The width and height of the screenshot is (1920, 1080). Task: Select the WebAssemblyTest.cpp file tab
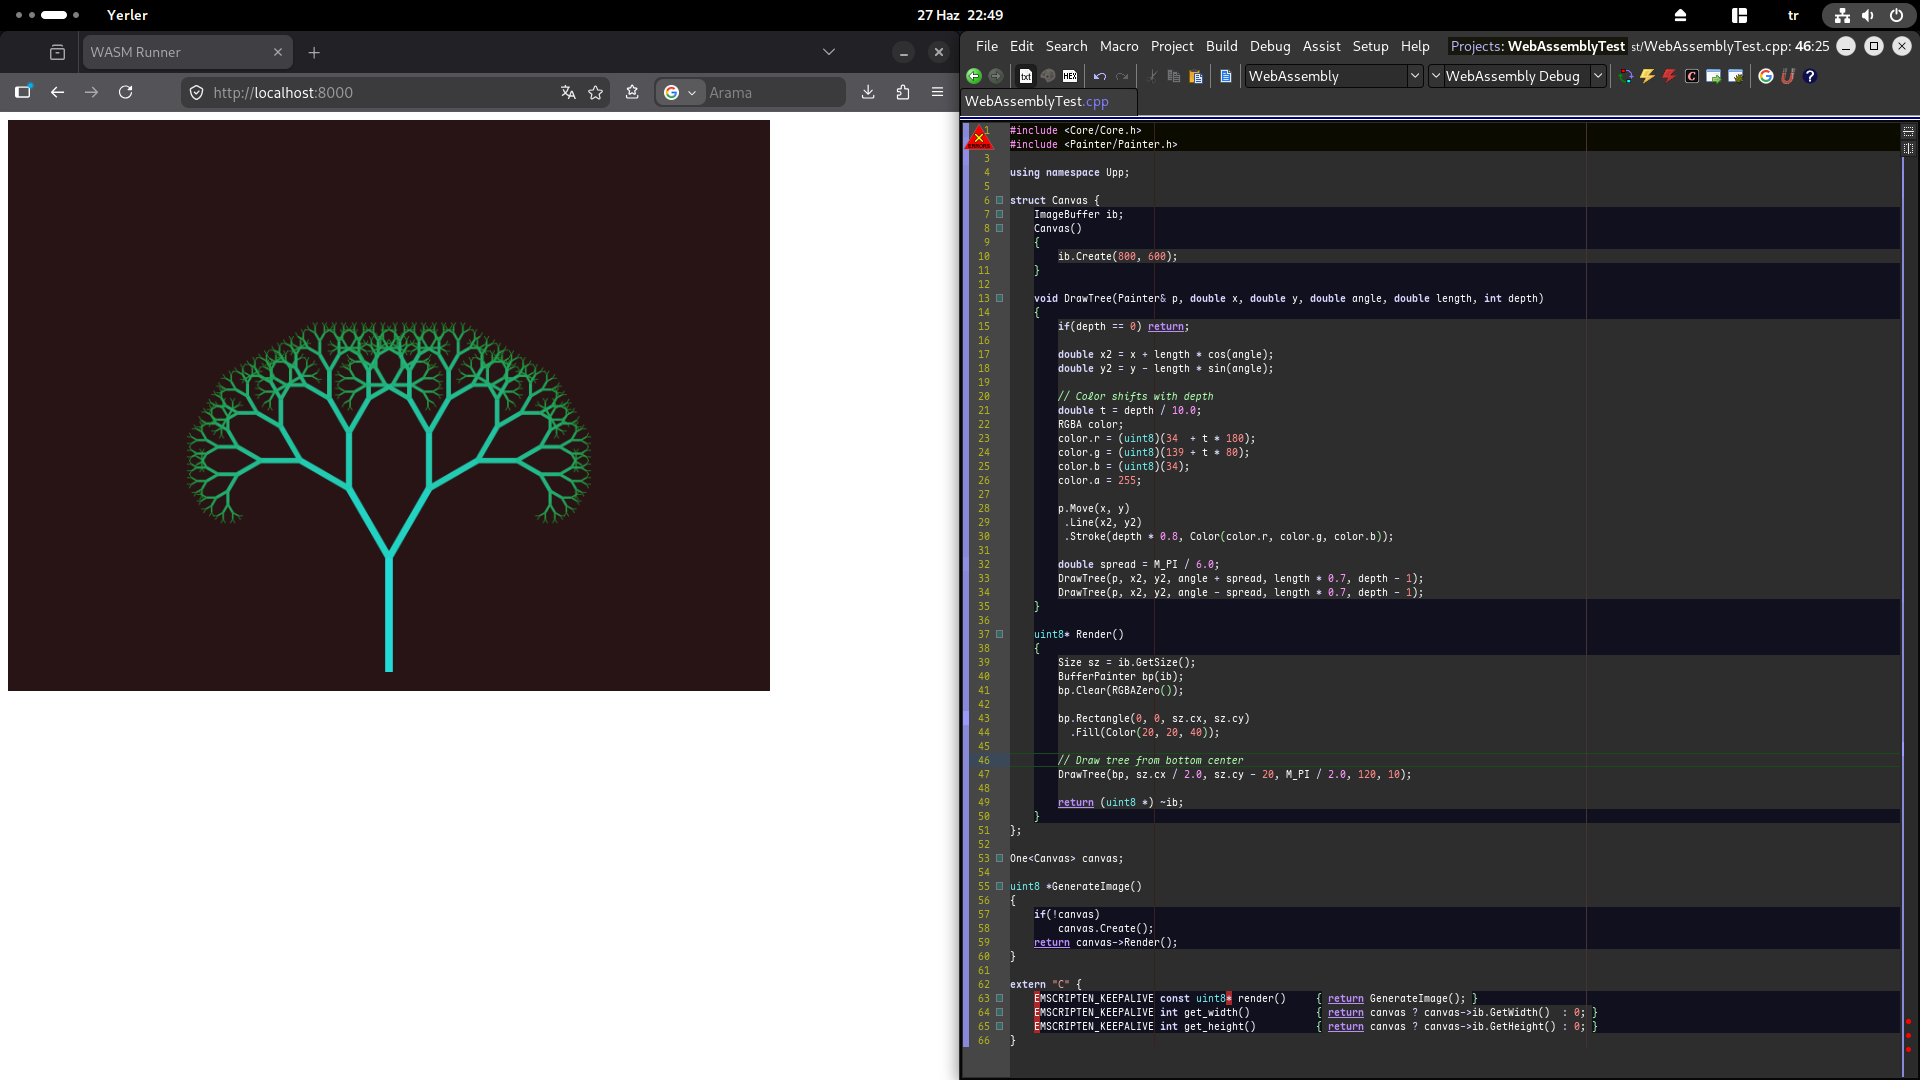[1037, 101]
